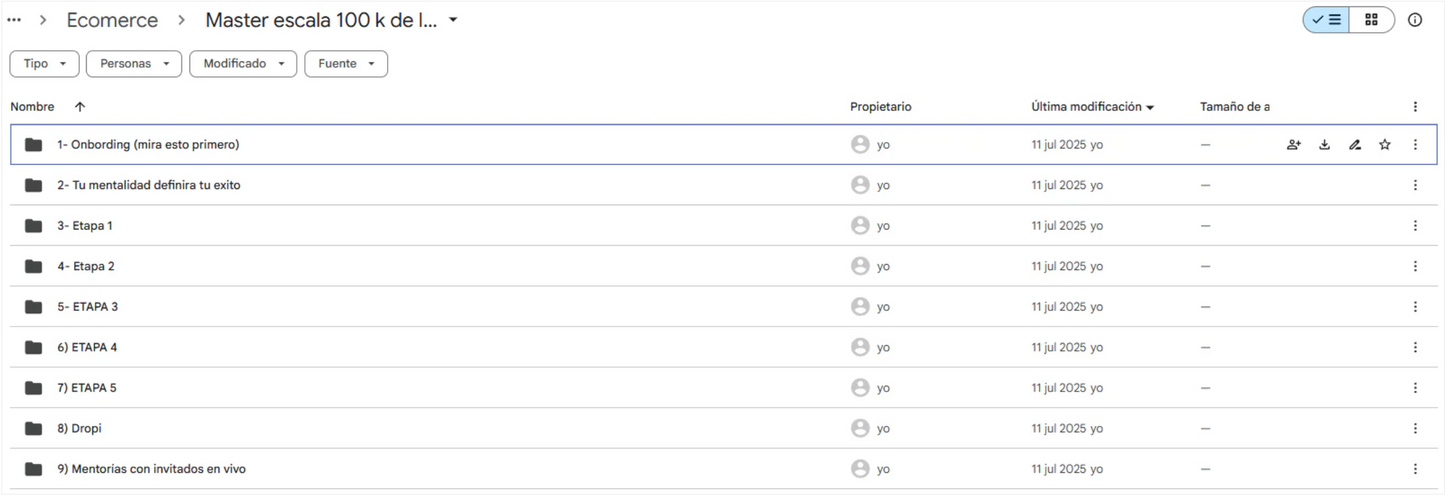Switch to list layout view
1445x496 pixels.
coord(1326,20)
